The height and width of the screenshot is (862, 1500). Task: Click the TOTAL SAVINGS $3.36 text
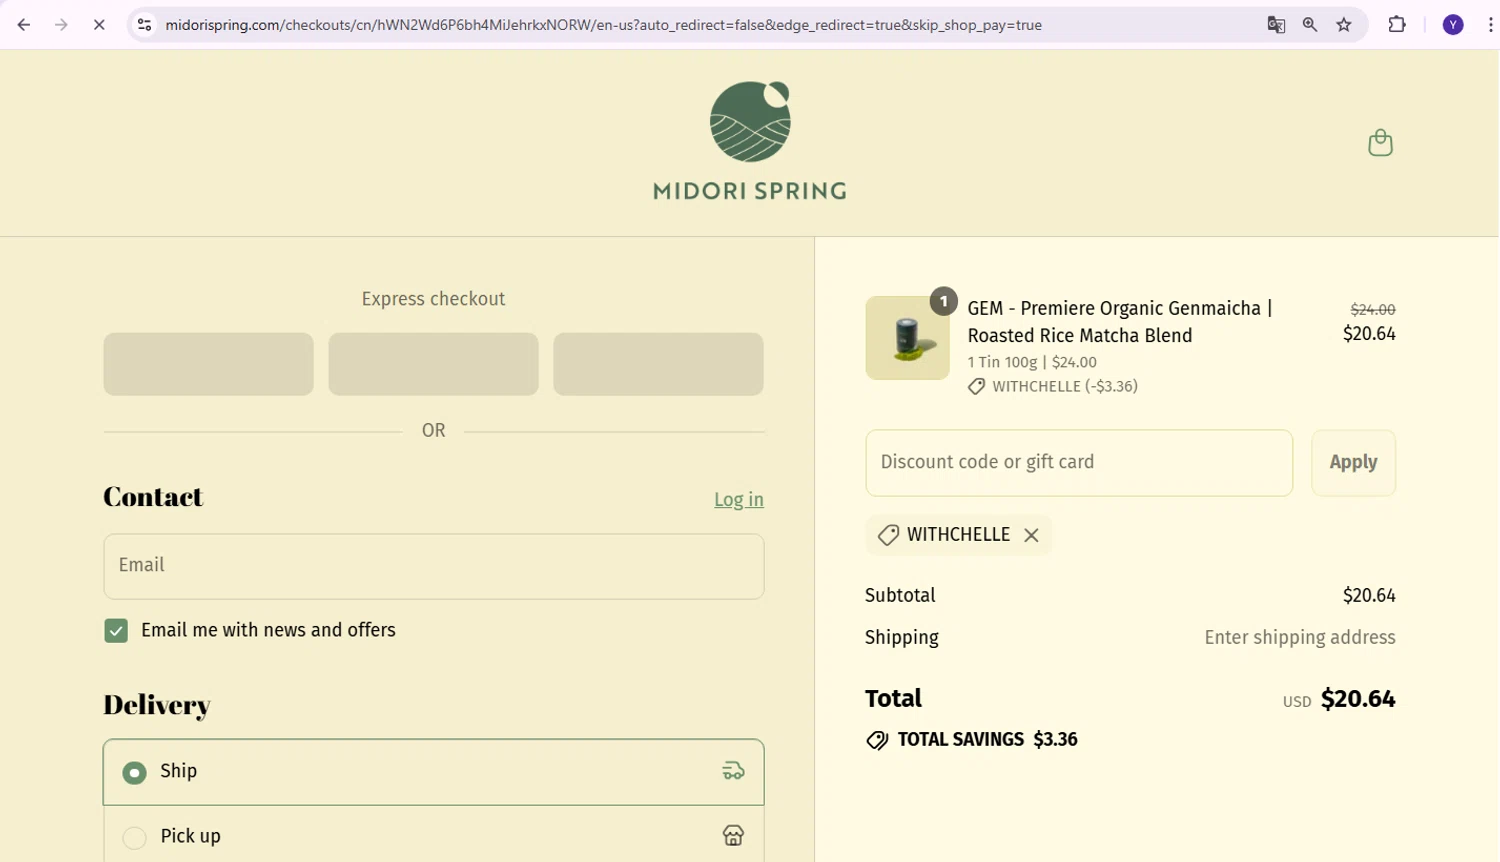coord(988,740)
